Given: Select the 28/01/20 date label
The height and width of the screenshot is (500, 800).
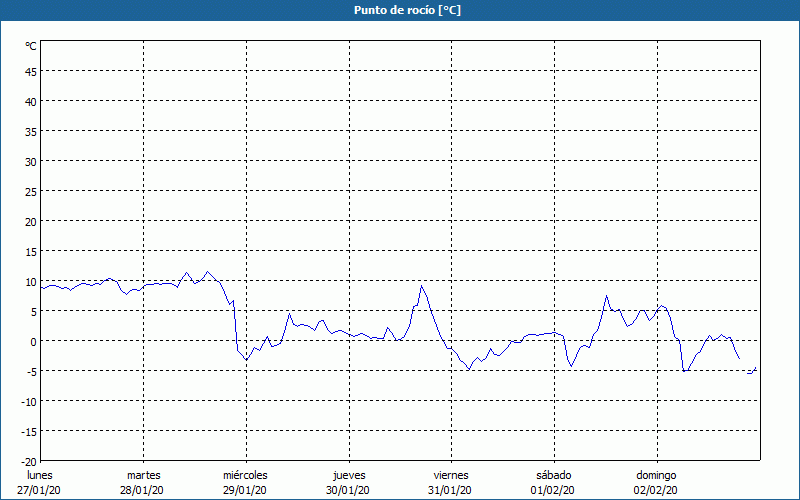Looking at the screenshot, I should click(143, 490).
